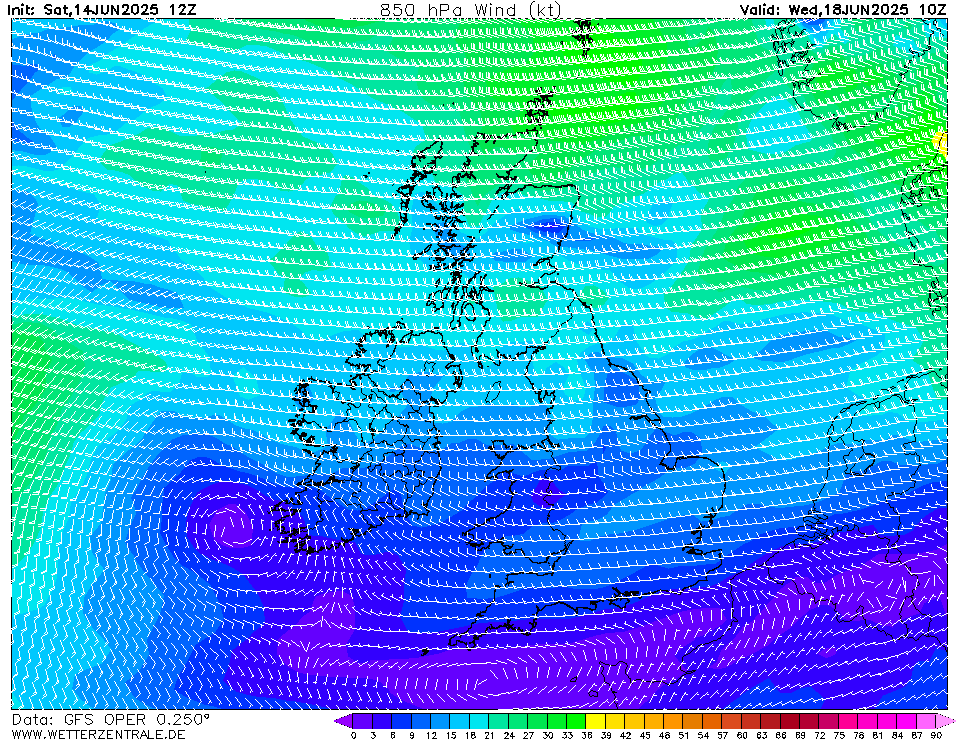Click the legend swatch between 9 and 12
959x741 pixels.
(421, 721)
